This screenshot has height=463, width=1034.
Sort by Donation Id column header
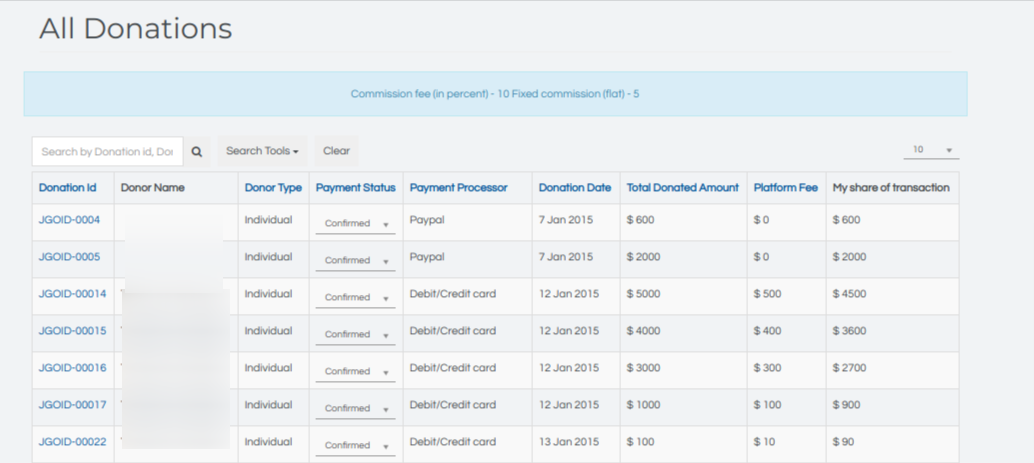68,188
